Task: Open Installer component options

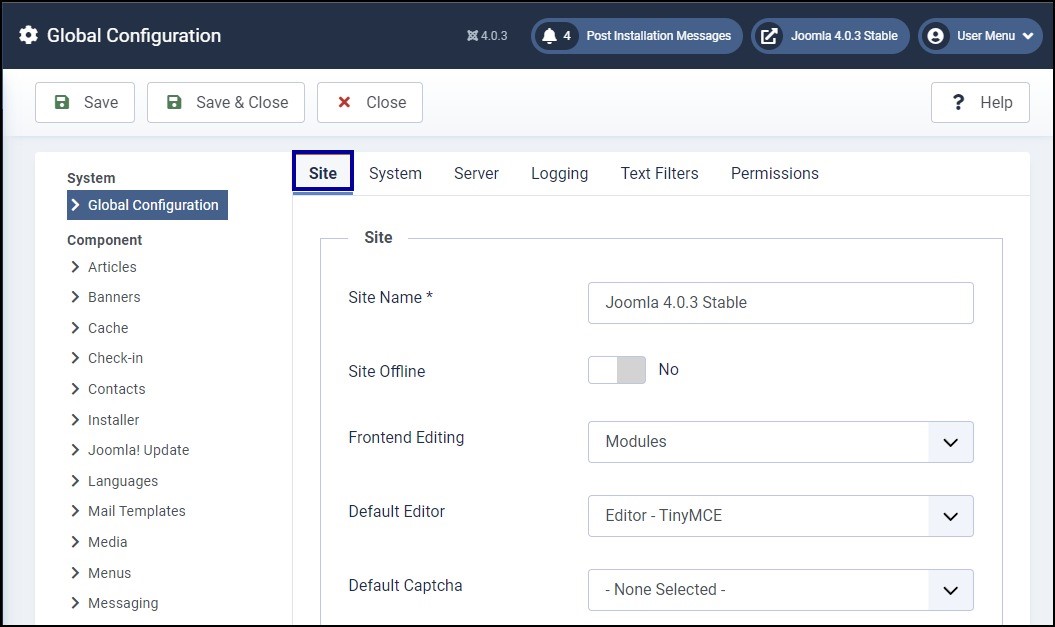Action: [x=114, y=420]
